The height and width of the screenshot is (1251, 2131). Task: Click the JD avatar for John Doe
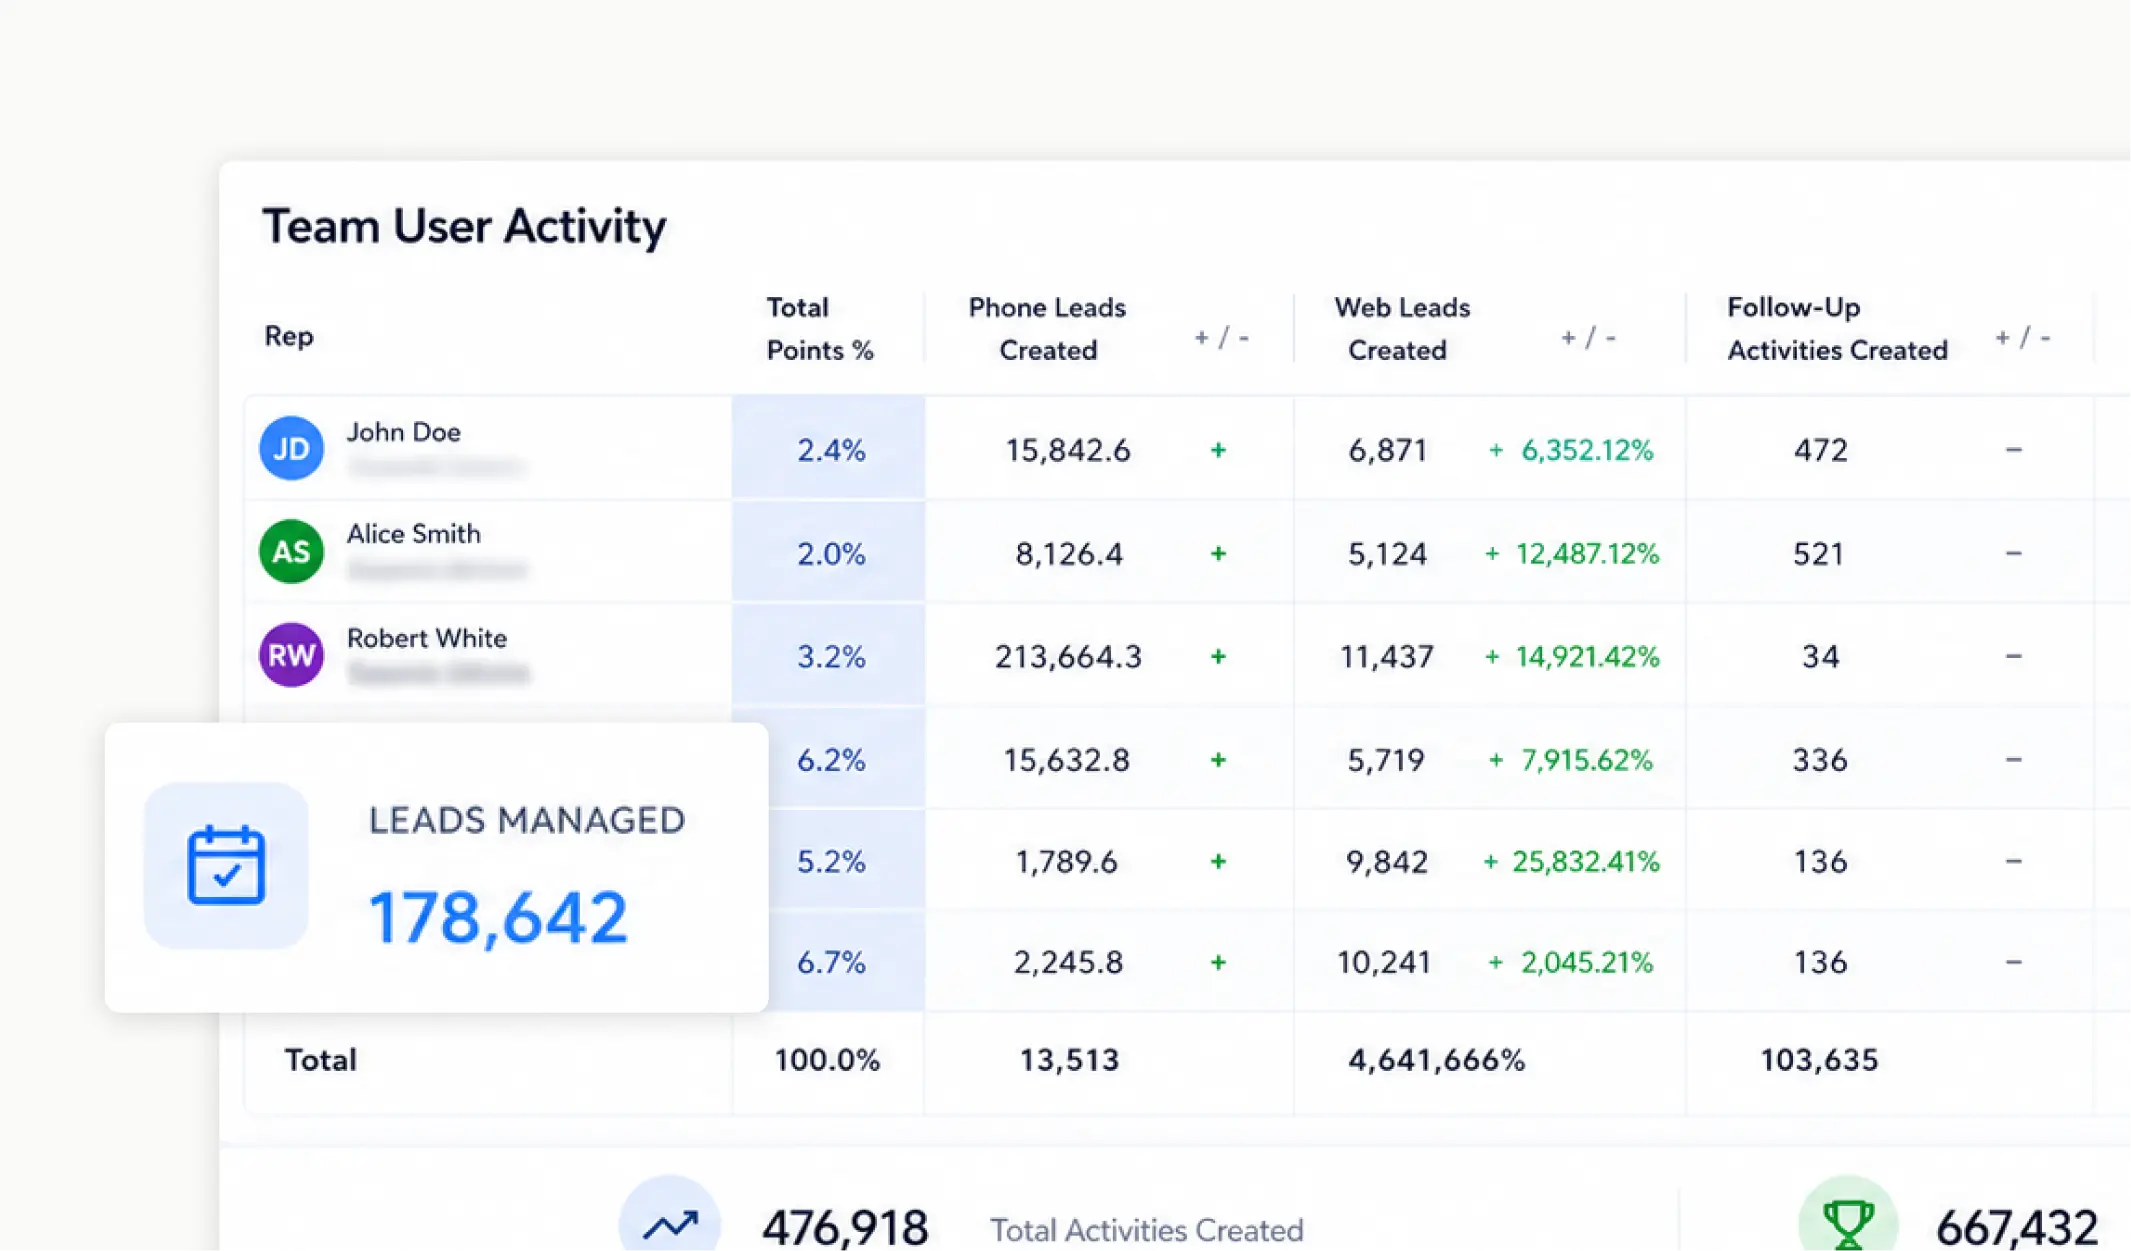[x=291, y=448]
